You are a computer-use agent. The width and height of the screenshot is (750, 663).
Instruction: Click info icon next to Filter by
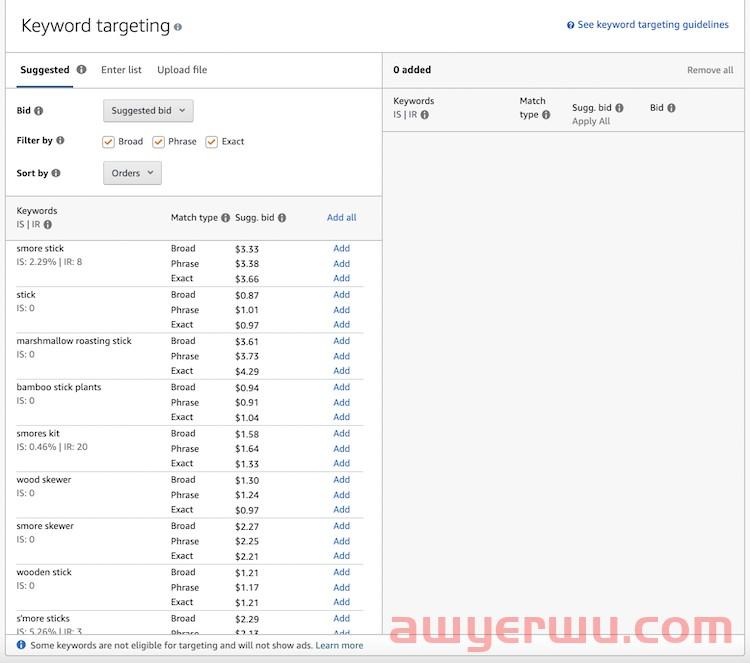60,140
